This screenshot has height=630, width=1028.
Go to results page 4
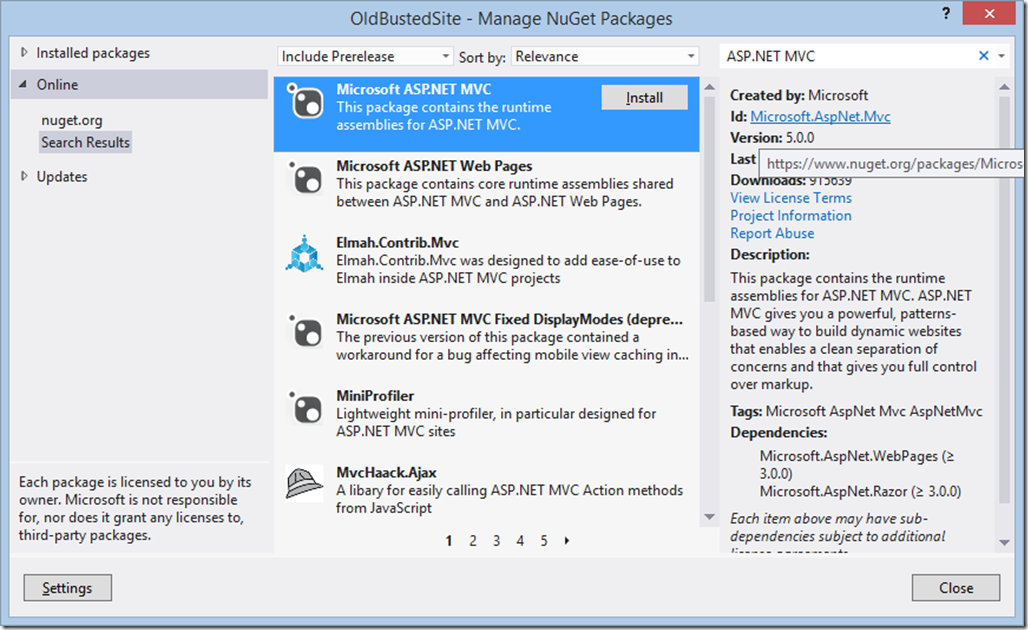(520, 541)
